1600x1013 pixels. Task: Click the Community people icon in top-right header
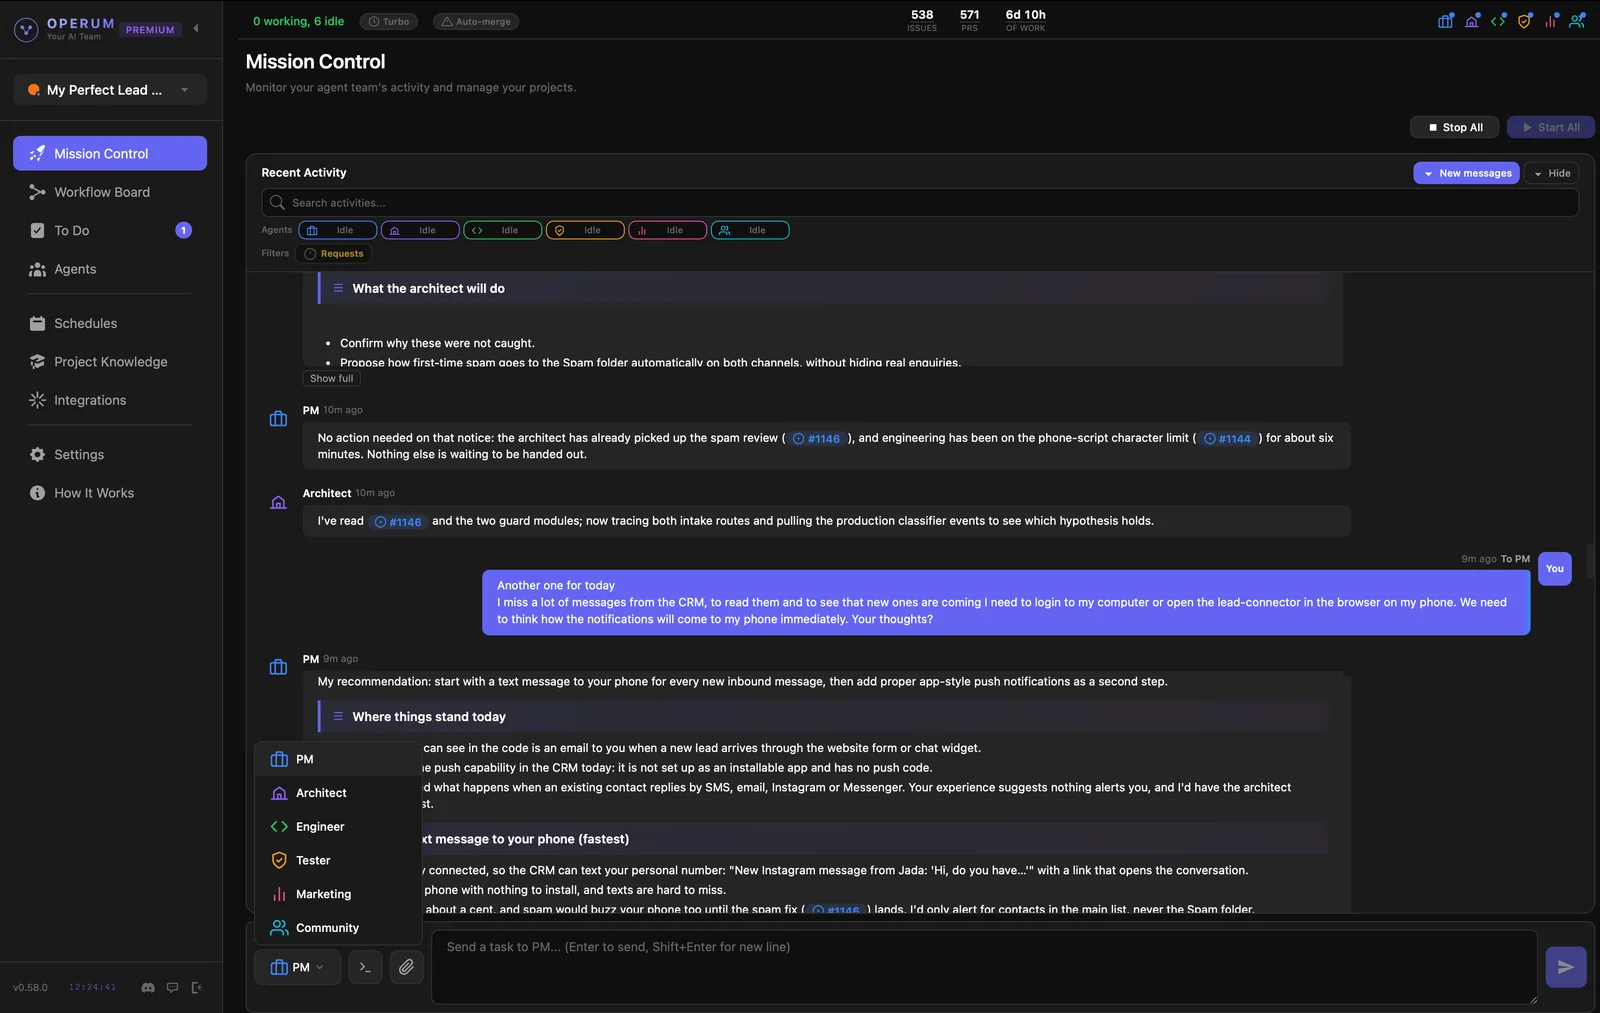(x=1577, y=20)
